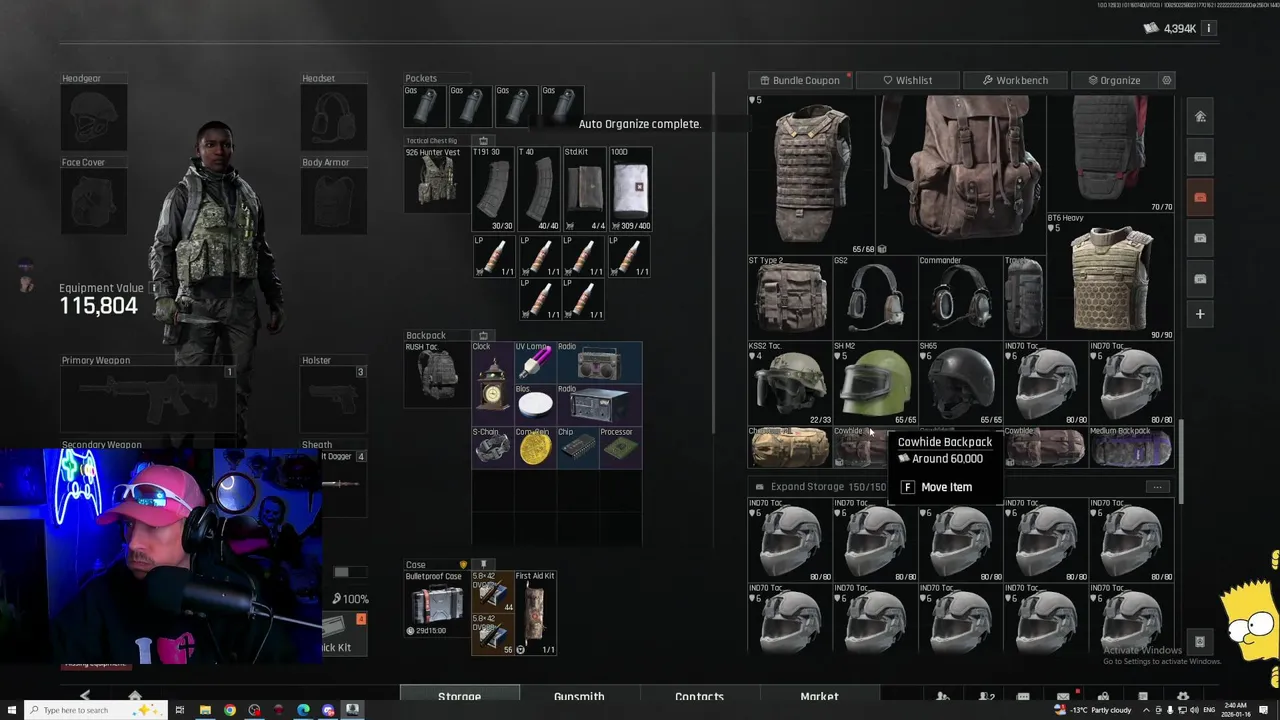Open the Wishlist
The width and height of the screenshot is (1280, 720).
click(x=907, y=80)
